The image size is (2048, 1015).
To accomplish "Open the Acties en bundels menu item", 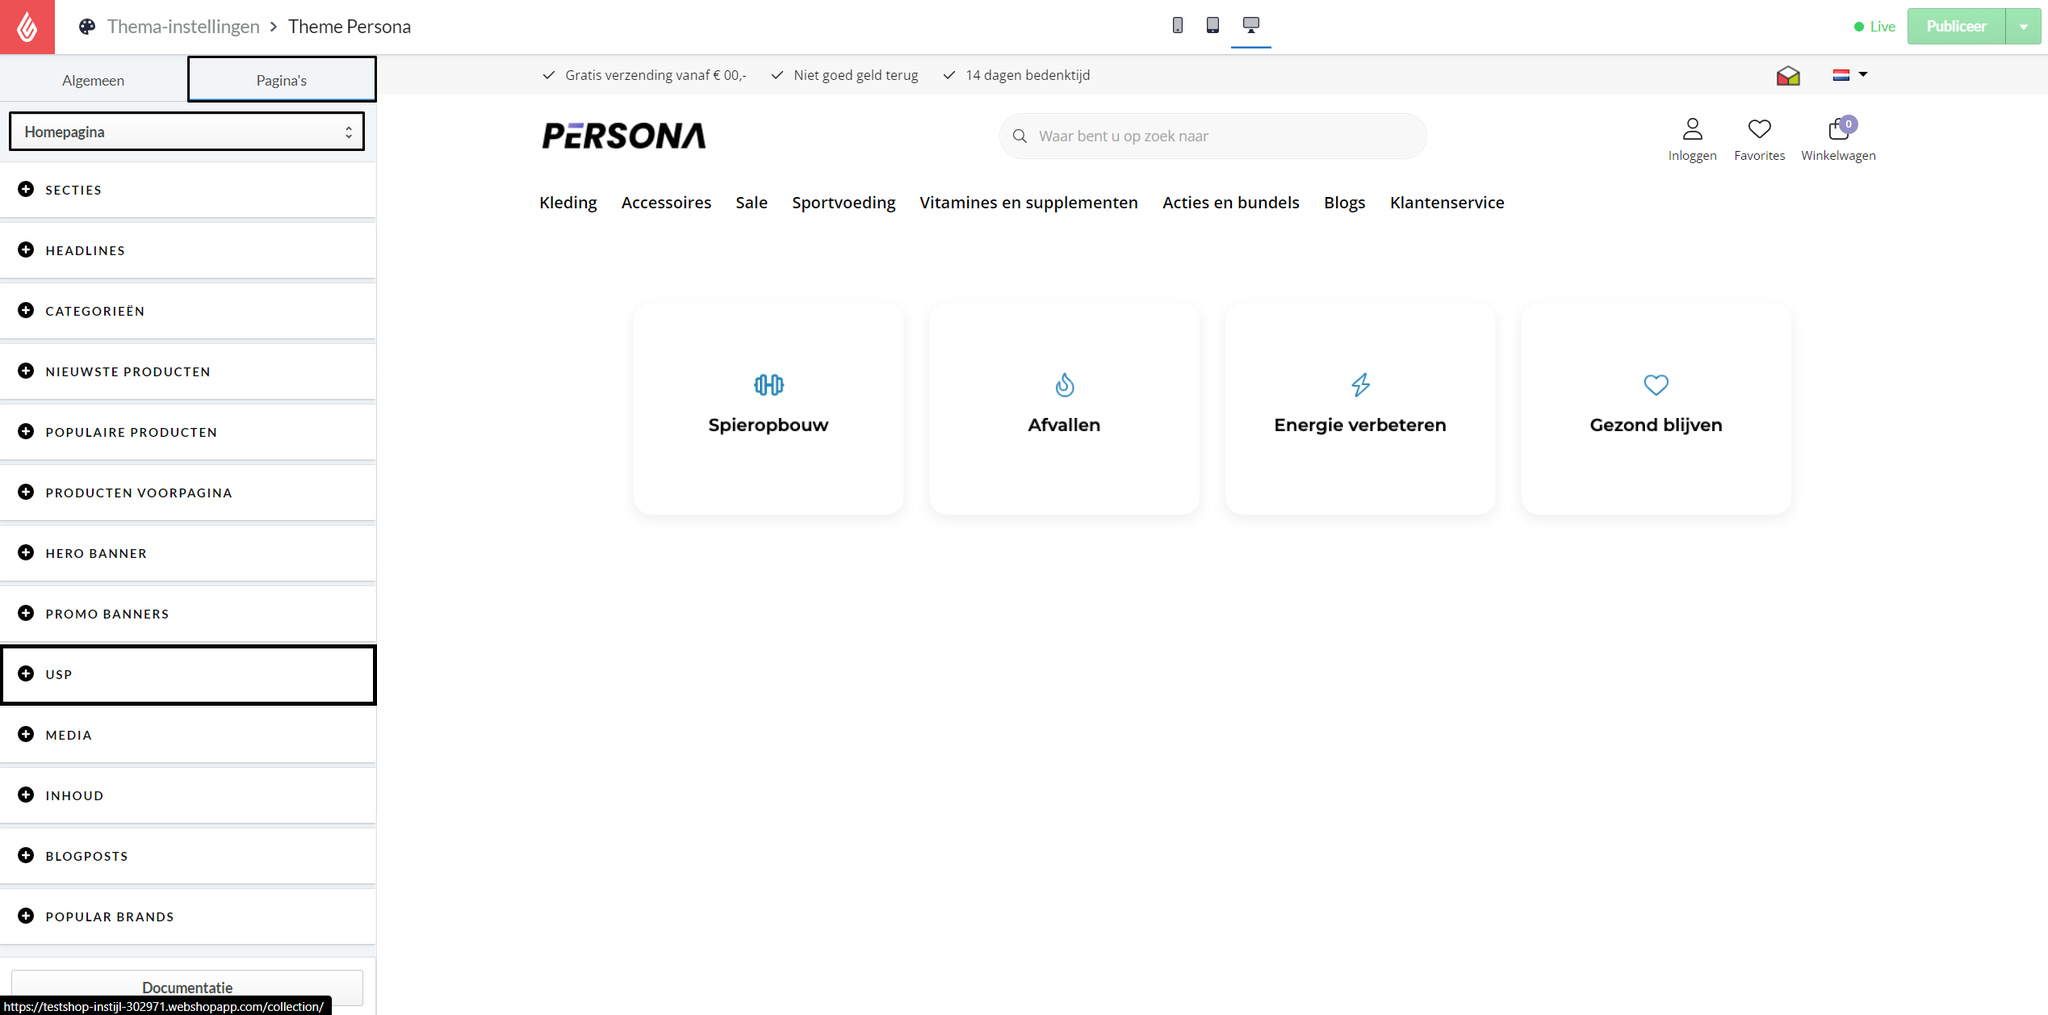I will (1231, 202).
